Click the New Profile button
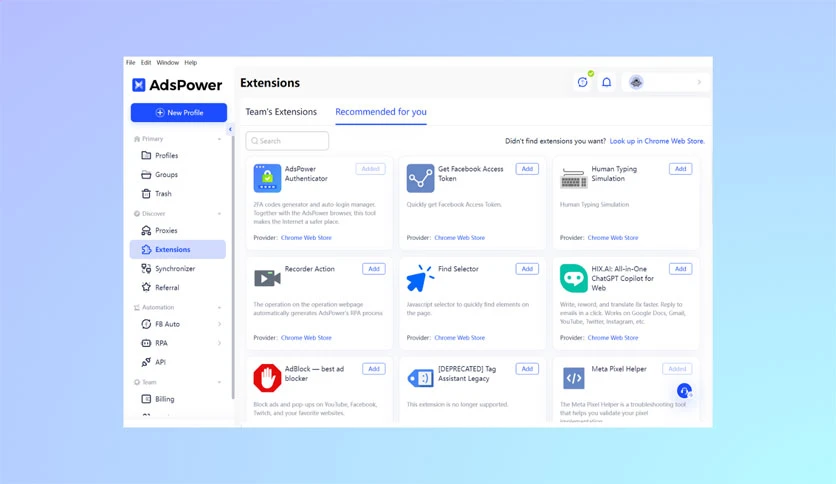Viewport: 836px width, 484px height. point(179,112)
